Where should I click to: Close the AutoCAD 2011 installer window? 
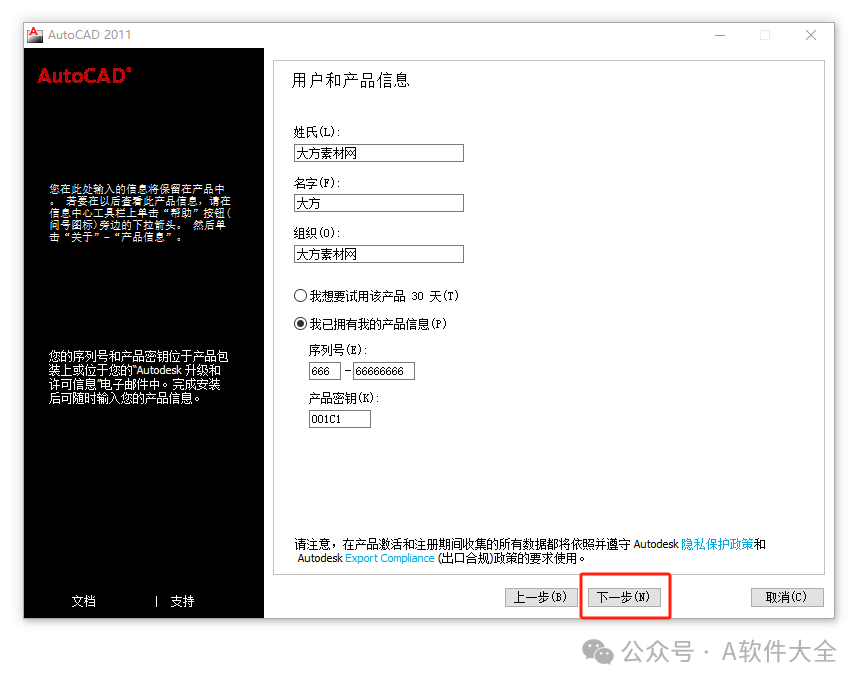(x=811, y=35)
